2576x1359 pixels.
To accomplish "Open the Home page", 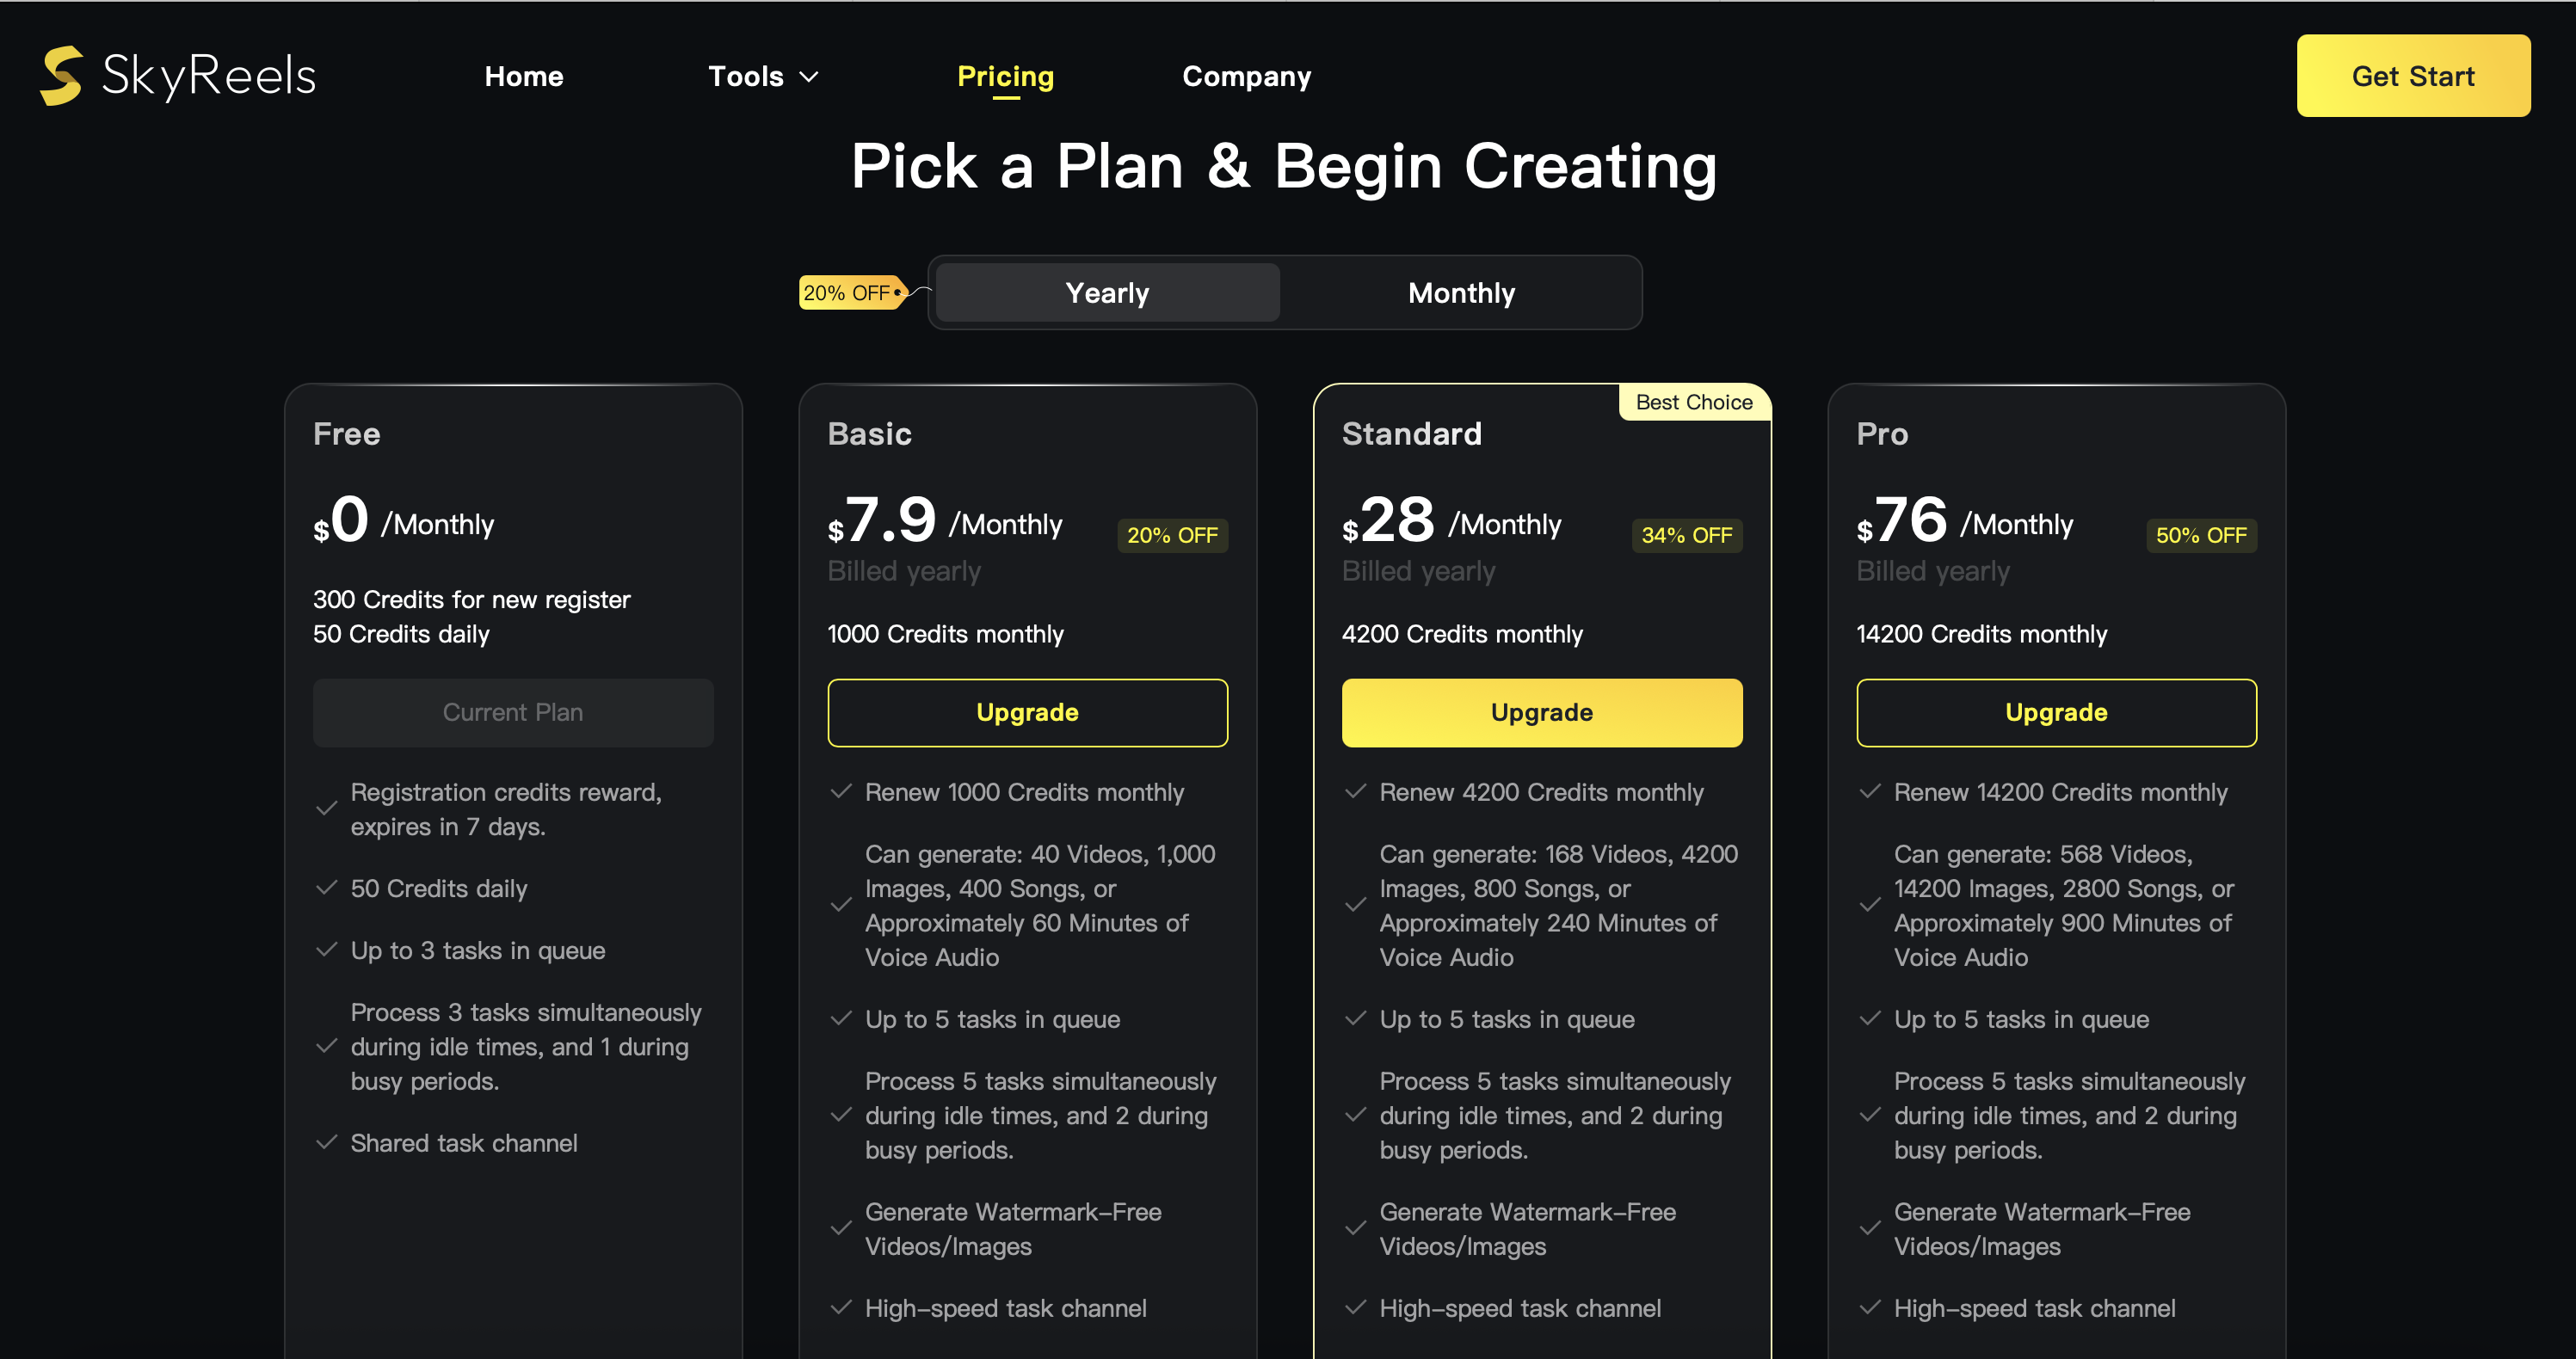I will [x=523, y=77].
